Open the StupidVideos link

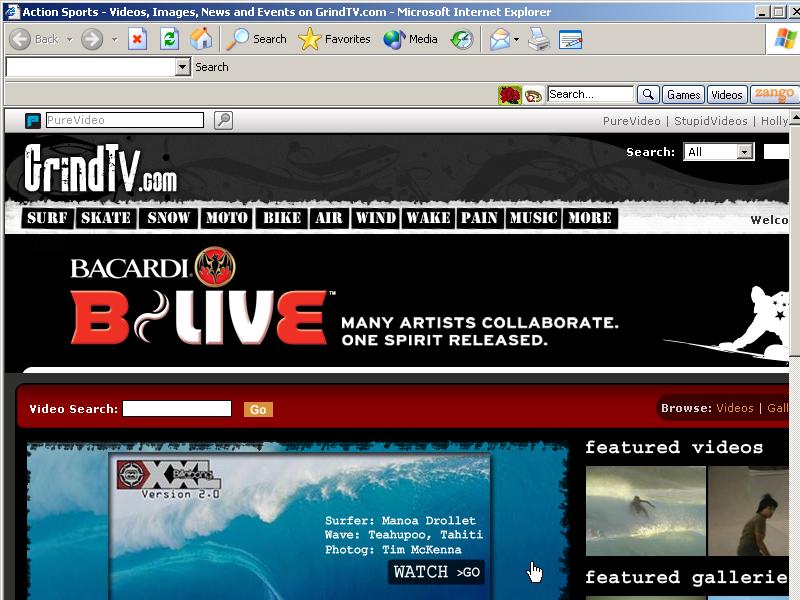tap(711, 121)
